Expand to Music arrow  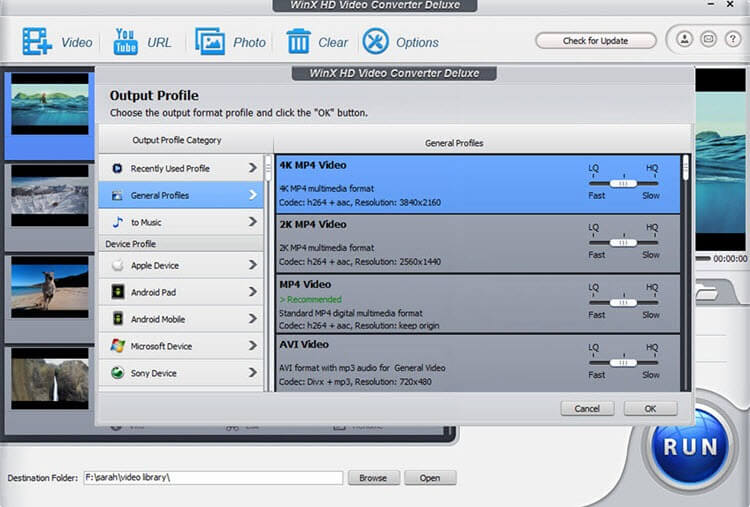coord(253,221)
